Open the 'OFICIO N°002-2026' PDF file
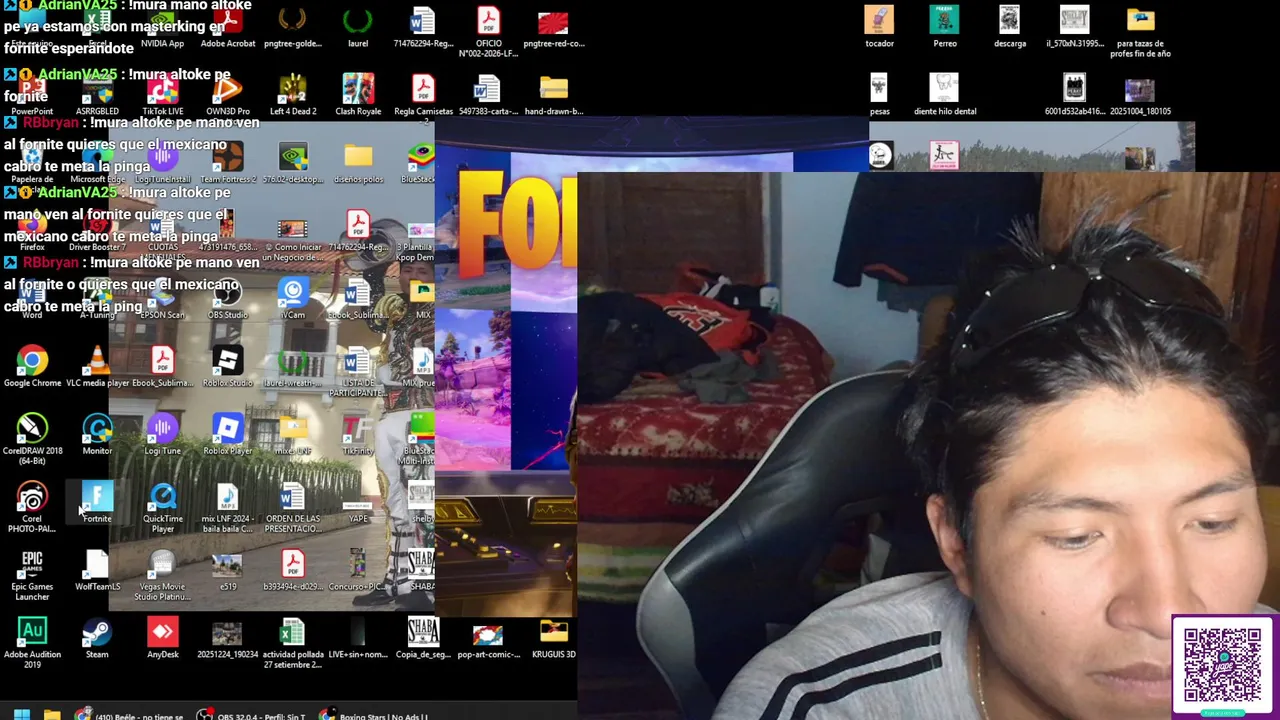This screenshot has height=720, width=1280. pyautogui.click(x=488, y=32)
